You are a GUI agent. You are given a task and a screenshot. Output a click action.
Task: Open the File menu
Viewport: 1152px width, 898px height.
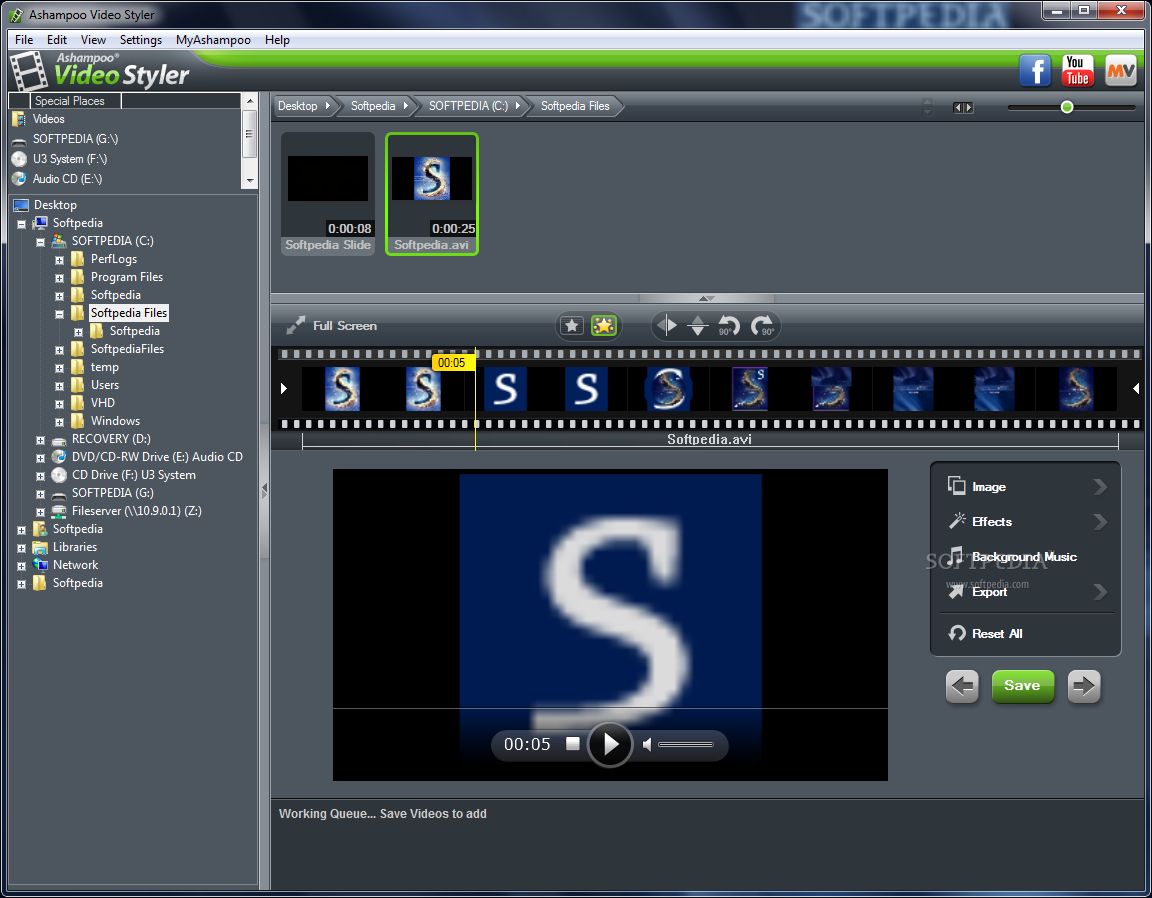[x=24, y=40]
